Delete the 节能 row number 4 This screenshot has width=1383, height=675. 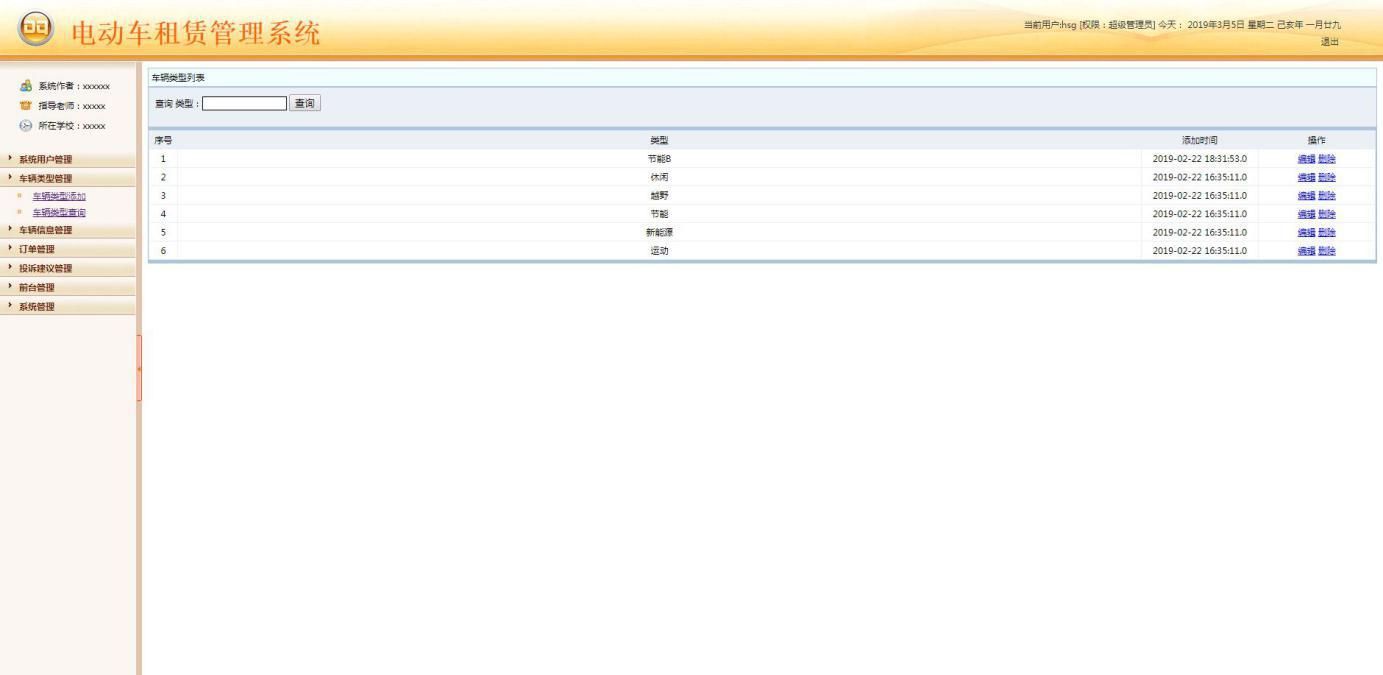pyautogui.click(x=1327, y=214)
